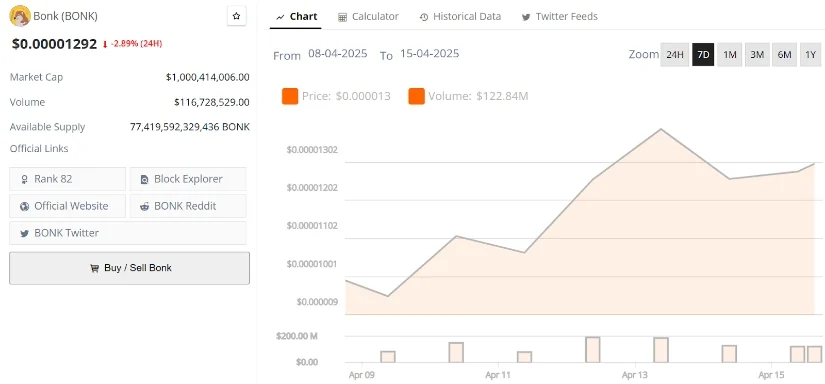Image resolution: width=825 pixels, height=384 pixels.
Task: Open the Chart tab
Action: point(297,16)
